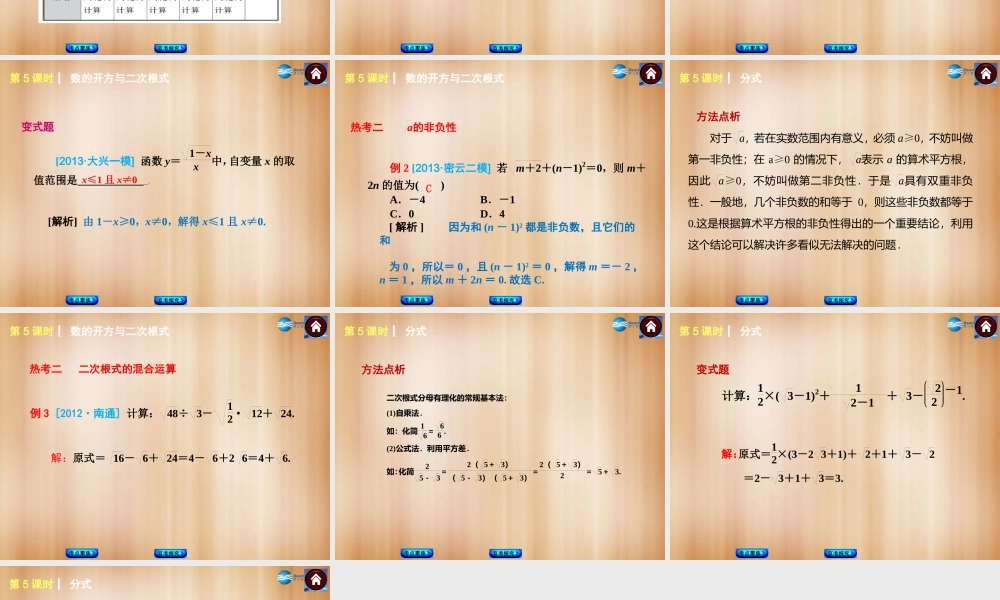Screen dimensions: 1000x600
Task: Click the left blue button on the top right slide
Action: coord(752,48)
